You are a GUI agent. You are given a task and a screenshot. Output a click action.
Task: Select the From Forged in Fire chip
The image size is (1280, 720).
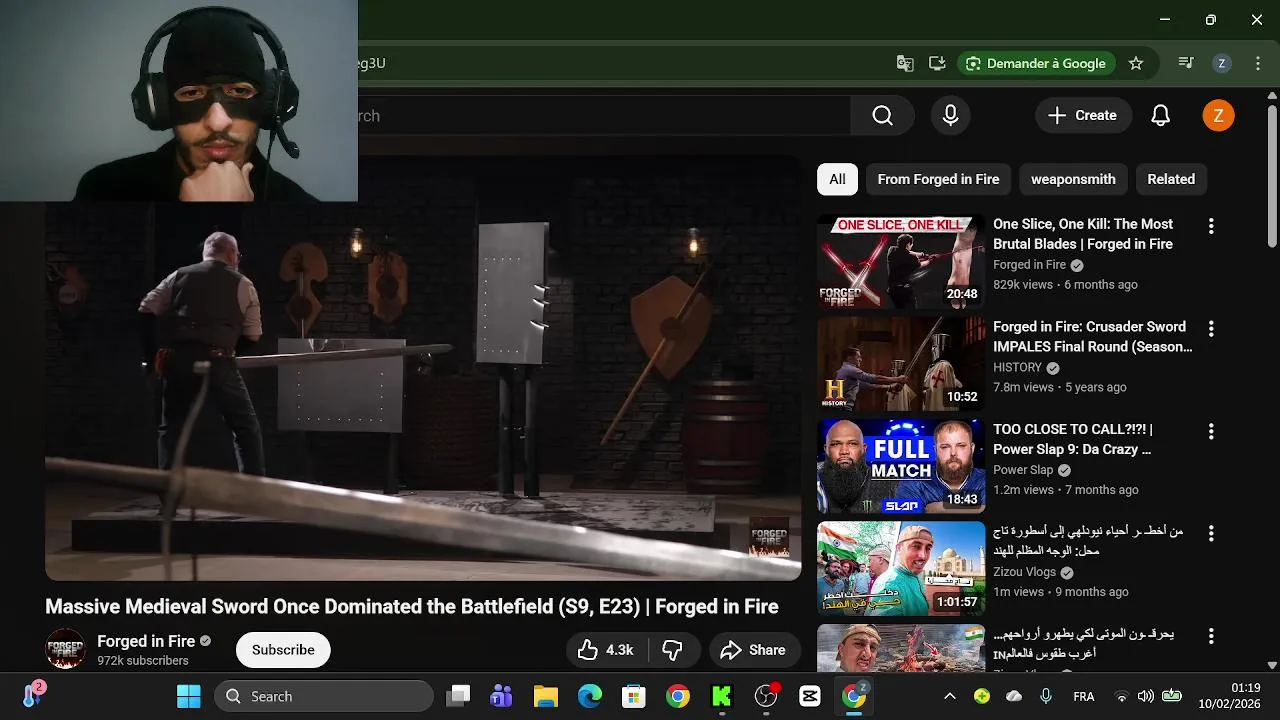coord(938,179)
